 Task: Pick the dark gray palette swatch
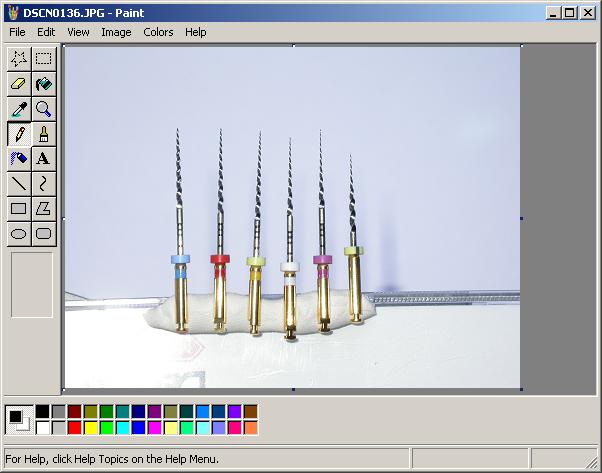pyautogui.click(x=59, y=412)
